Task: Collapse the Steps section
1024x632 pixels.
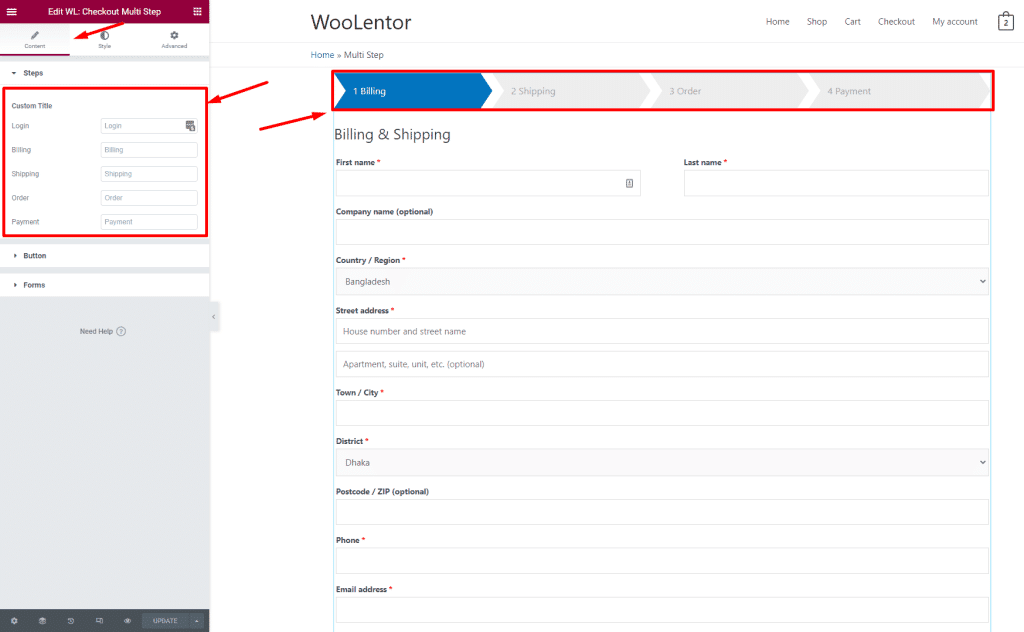Action: (32, 73)
